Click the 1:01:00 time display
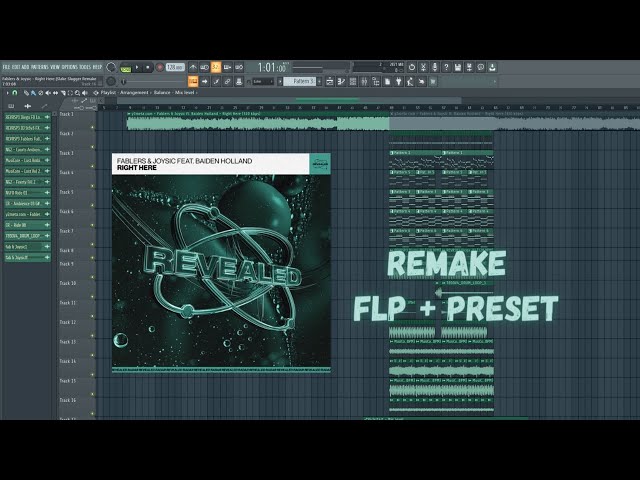 (272, 67)
